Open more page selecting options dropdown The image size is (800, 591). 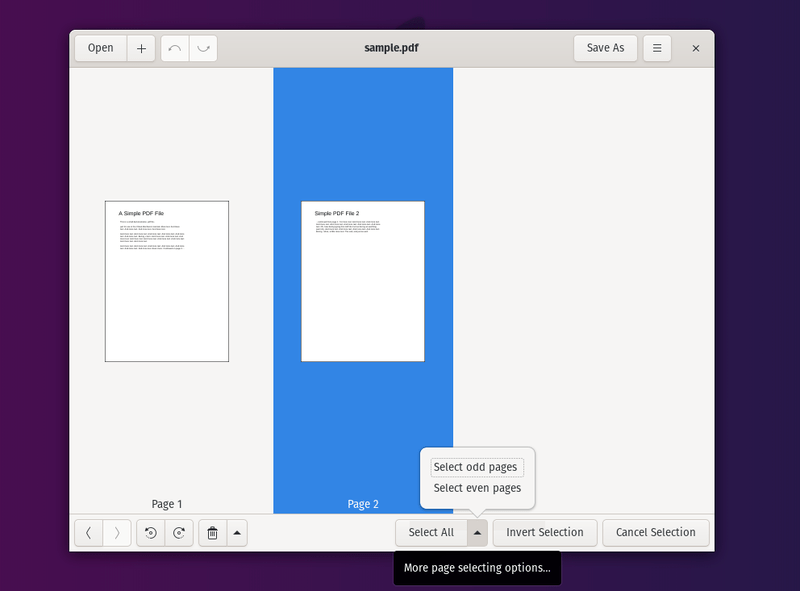pos(477,532)
